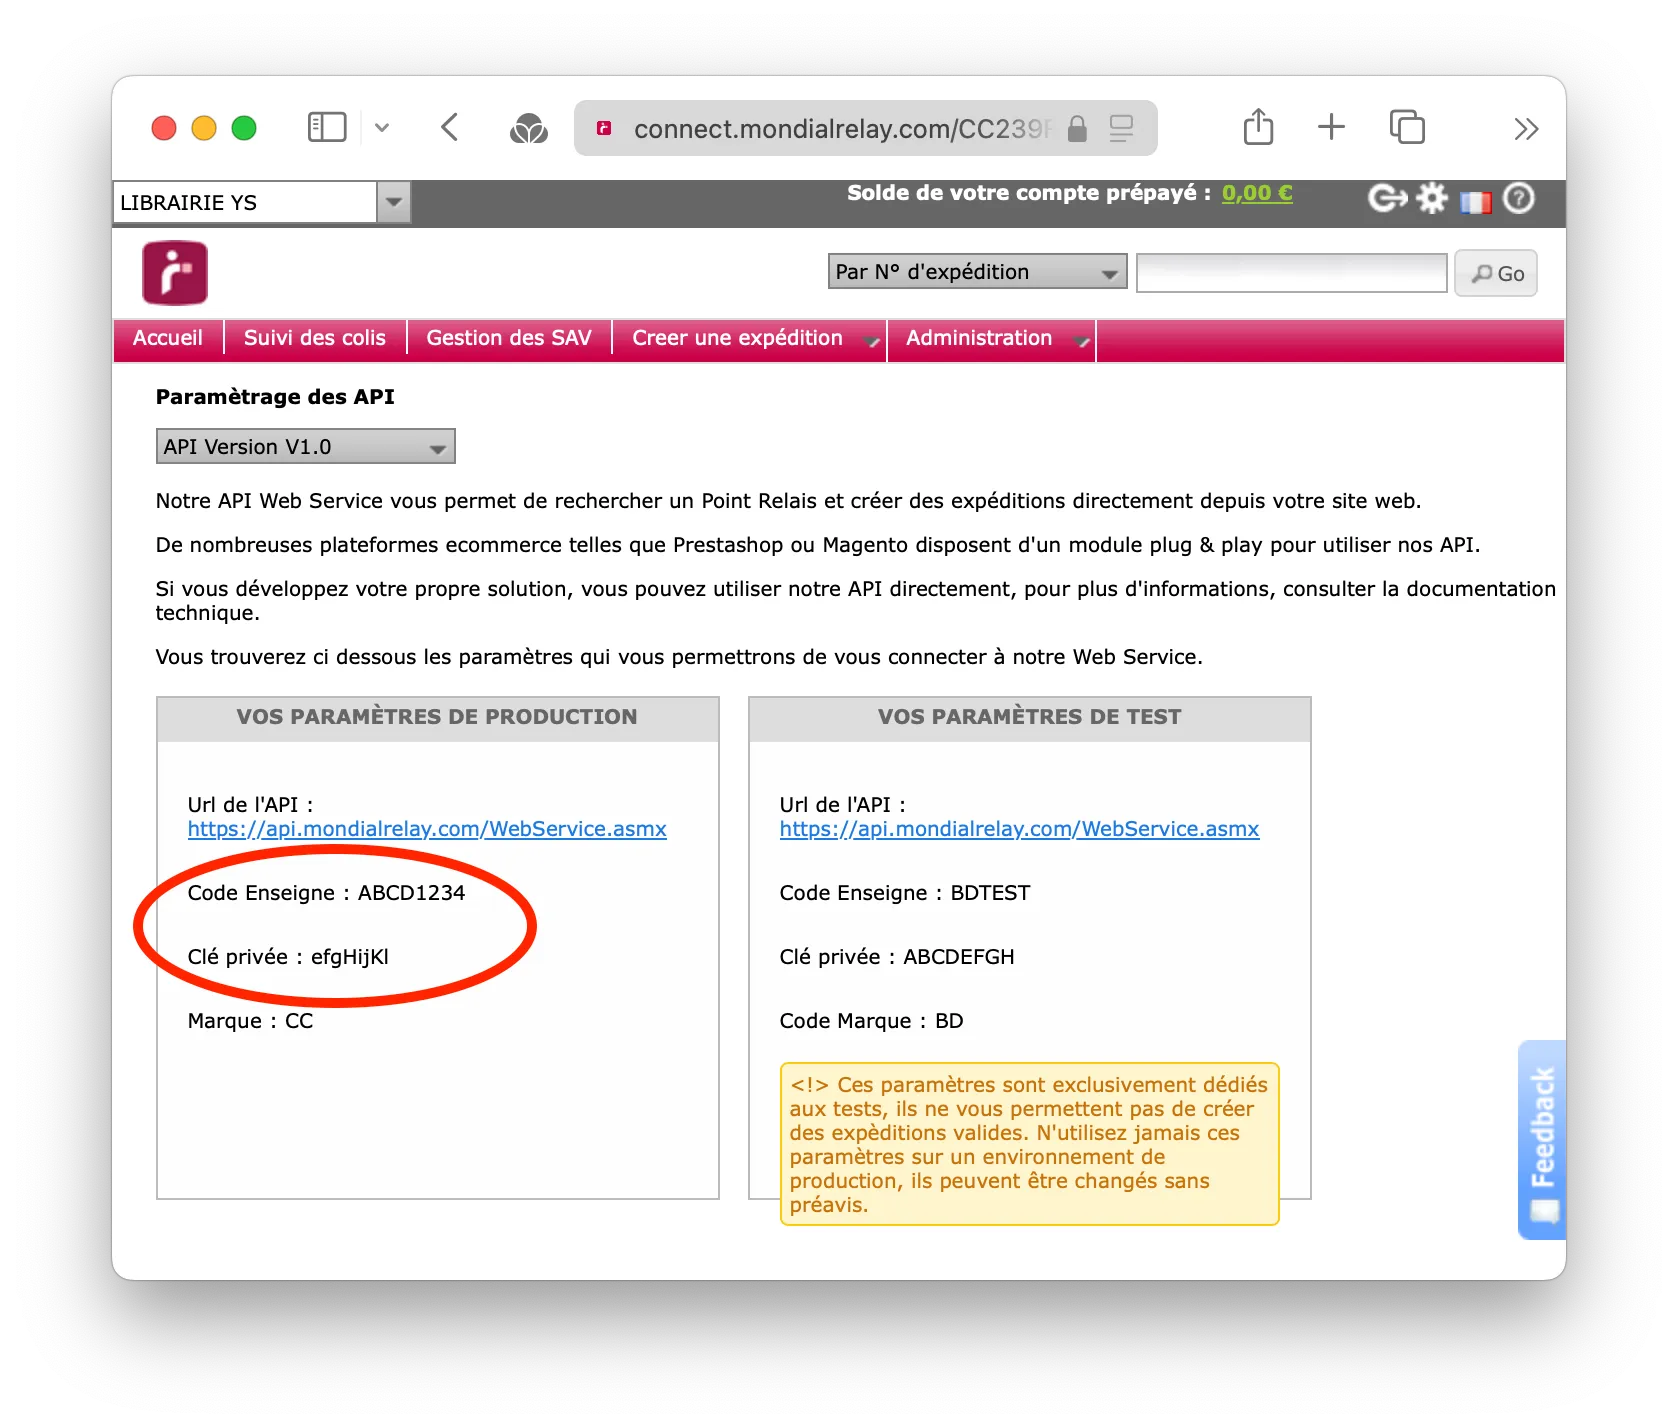This screenshot has width=1678, height=1428.
Task: Click Code Marque : BD text
Action: point(871,1021)
